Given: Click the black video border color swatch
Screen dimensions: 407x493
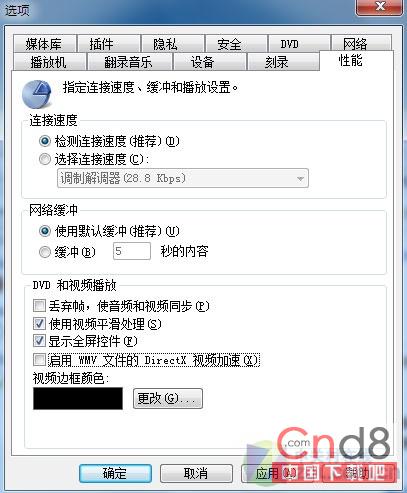Looking at the screenshot, I should (x=78, y=398).
